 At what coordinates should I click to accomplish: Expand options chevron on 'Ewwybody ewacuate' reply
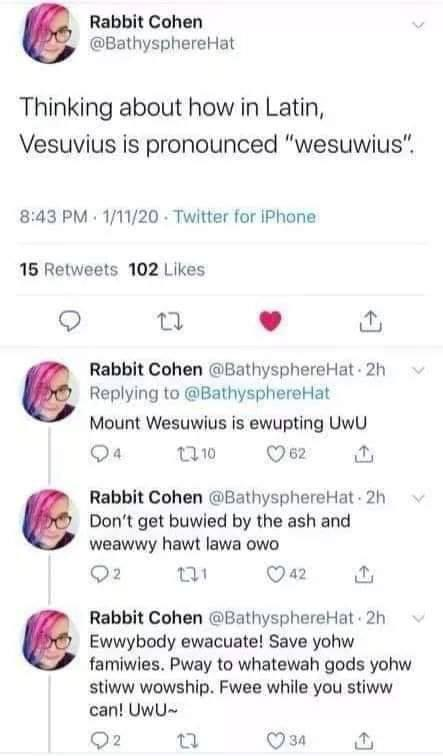pyautogui.click(x=418, y=619)
